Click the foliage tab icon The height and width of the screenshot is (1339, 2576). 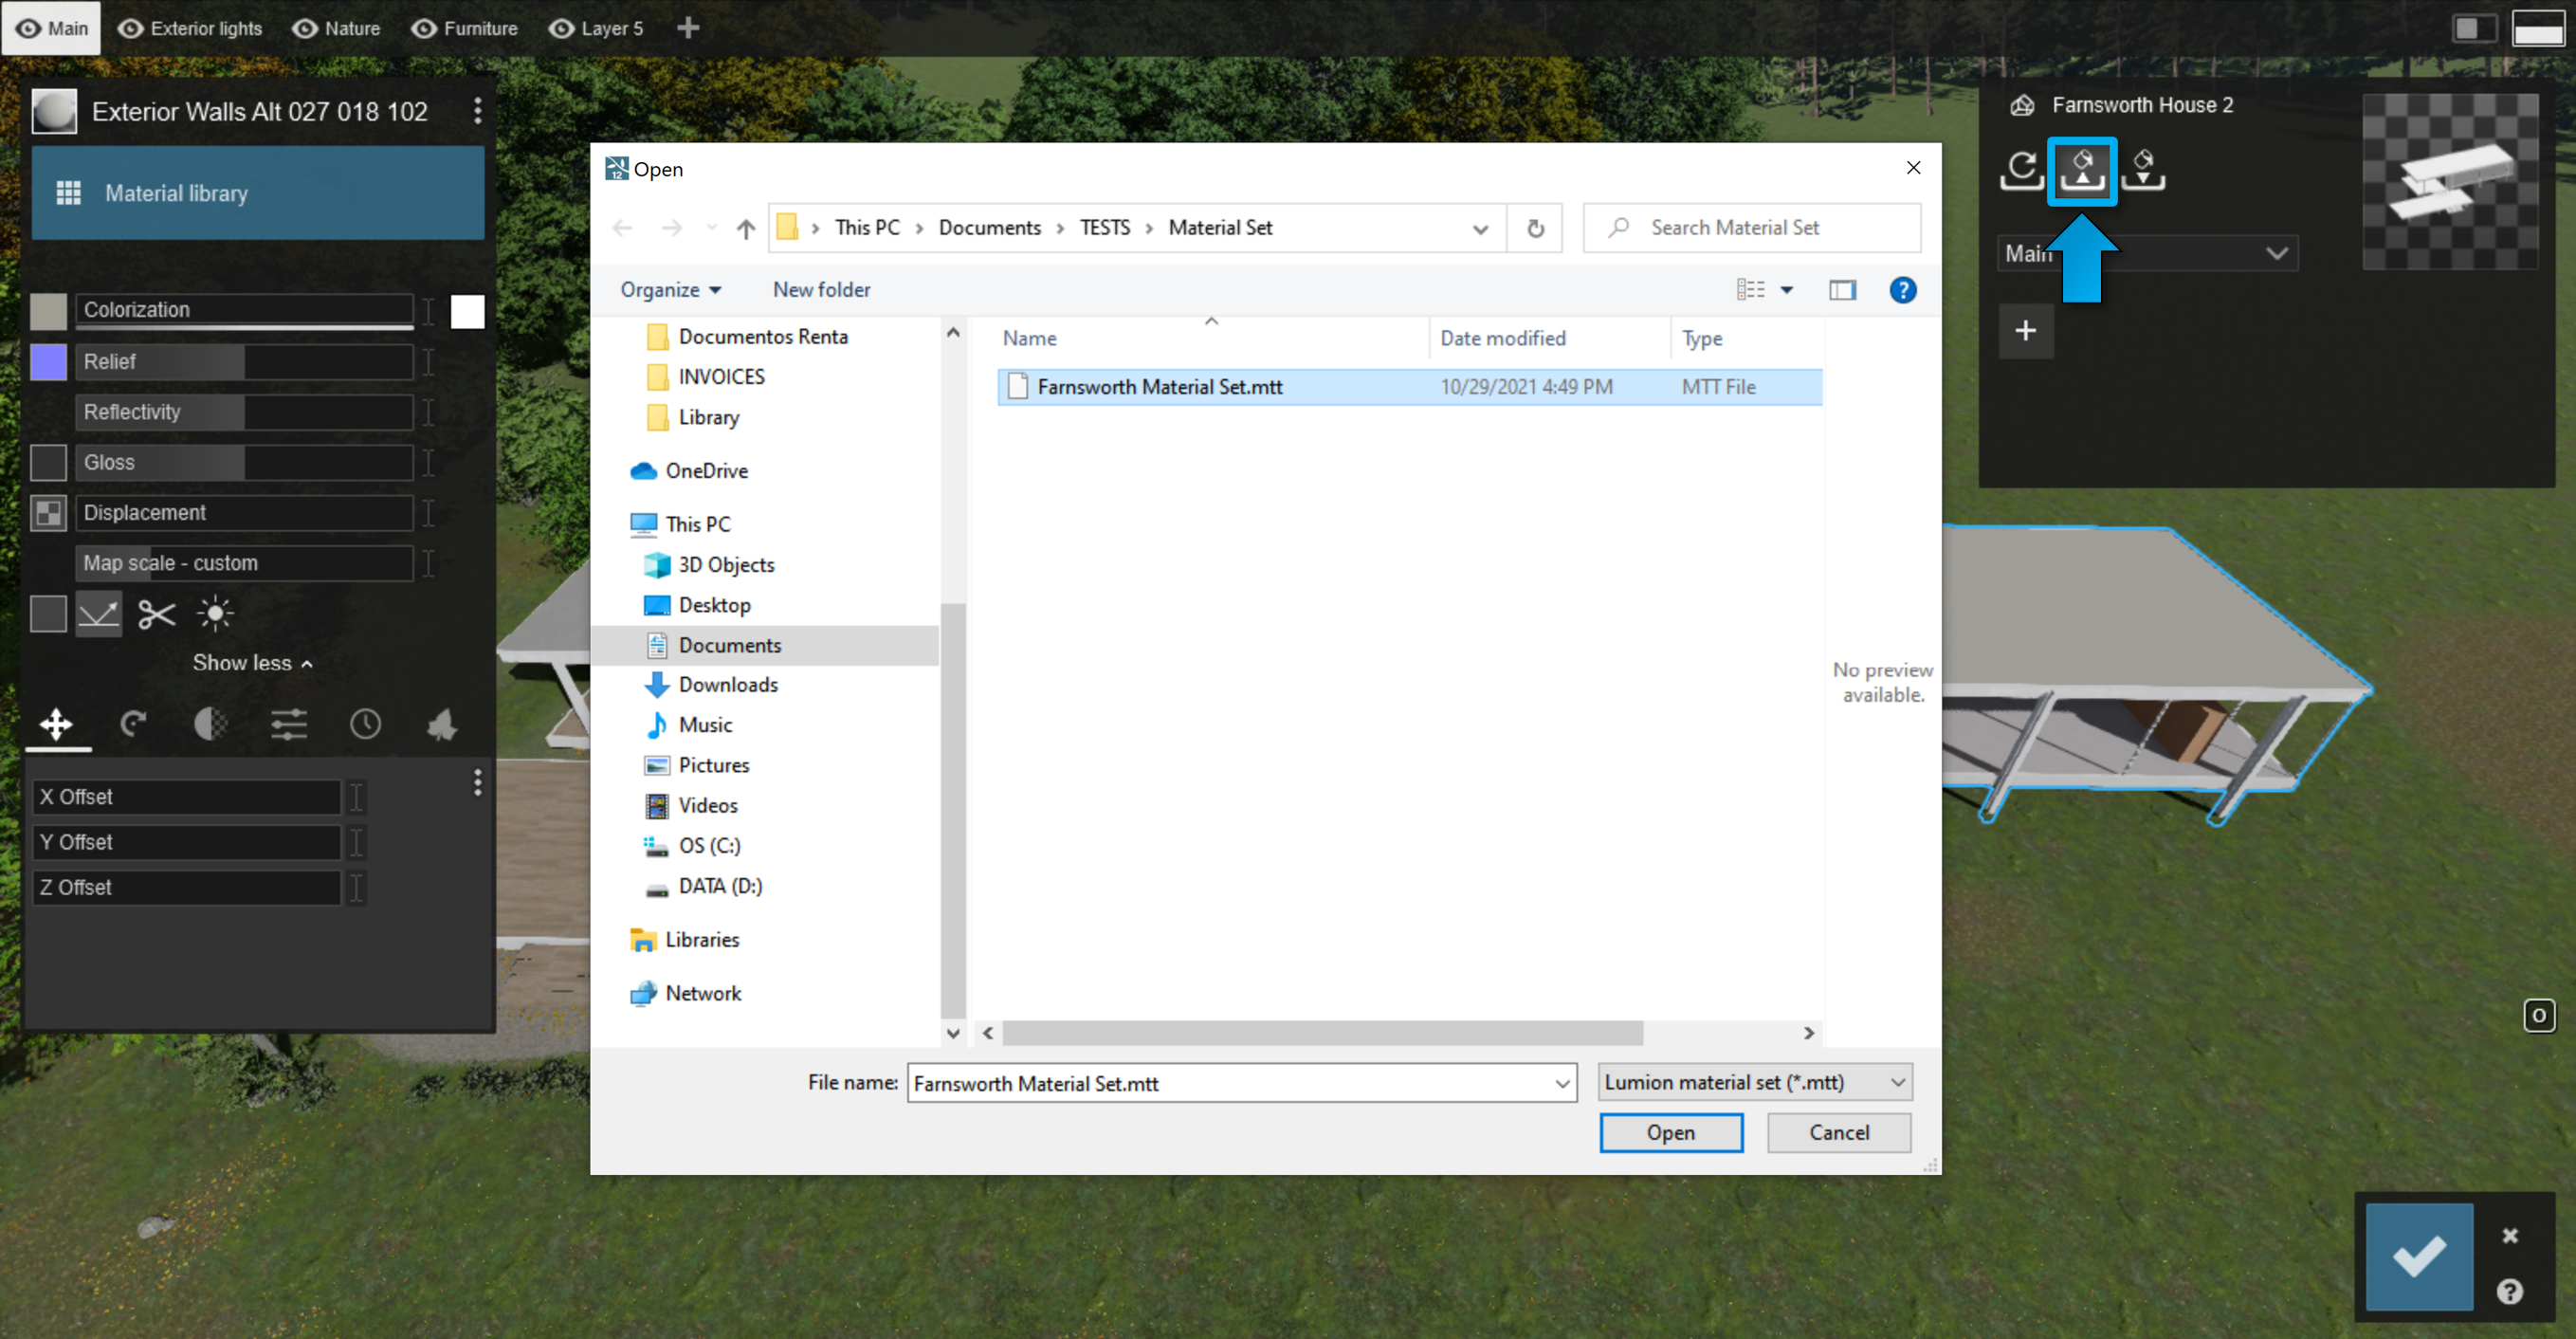(442, 724)
